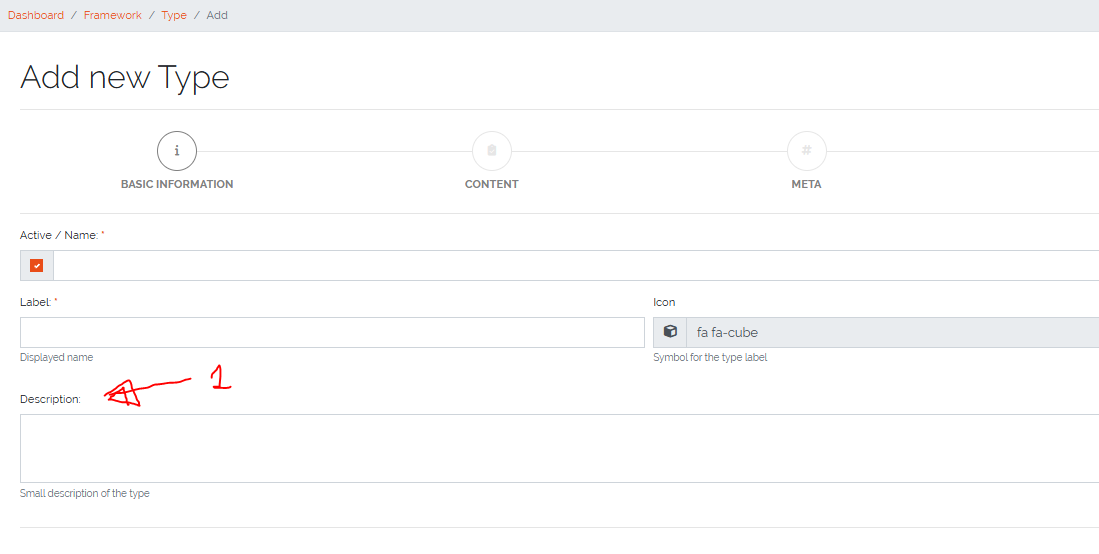Click the Description field label
The image size is (1099, 554).
click(50, 399)
